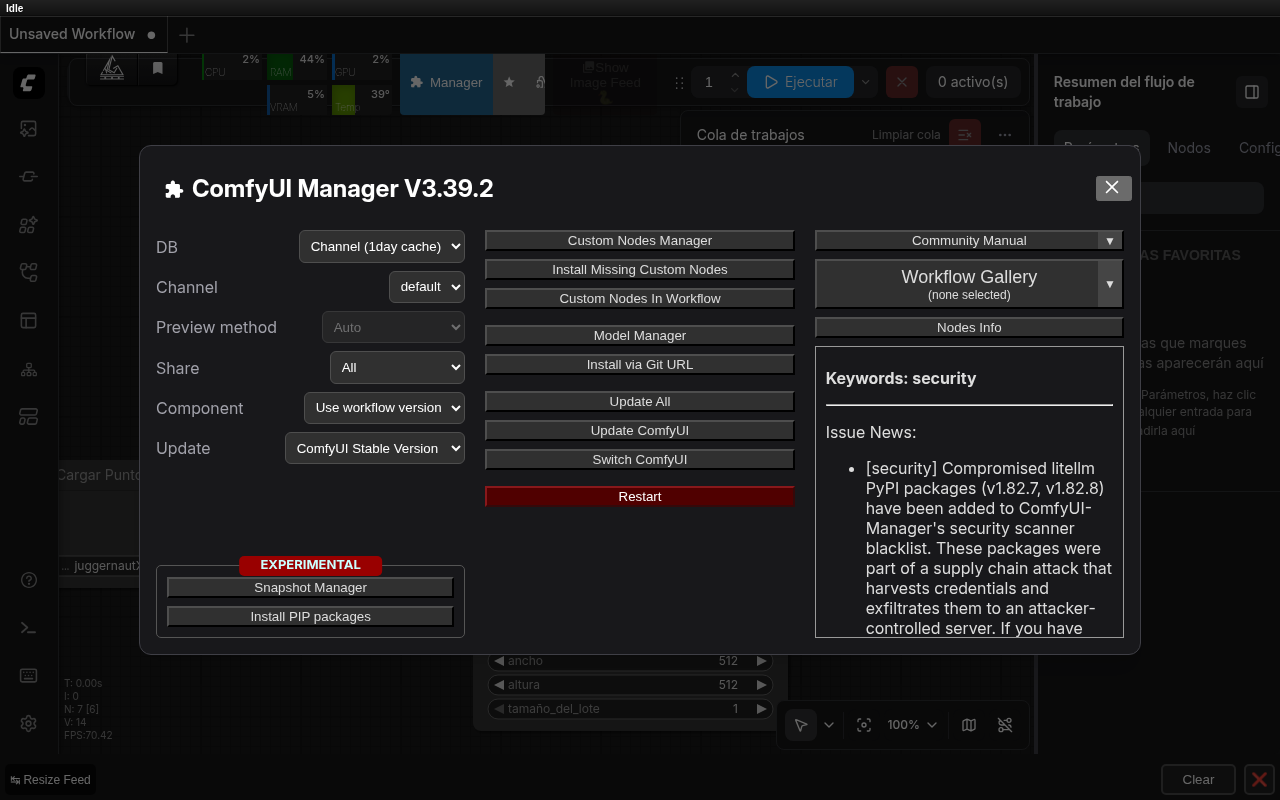The height and width of the screenshot is (800, 1280).
Task: Toggle link visibility icon in canvas toolbar
Action: 1005,725
